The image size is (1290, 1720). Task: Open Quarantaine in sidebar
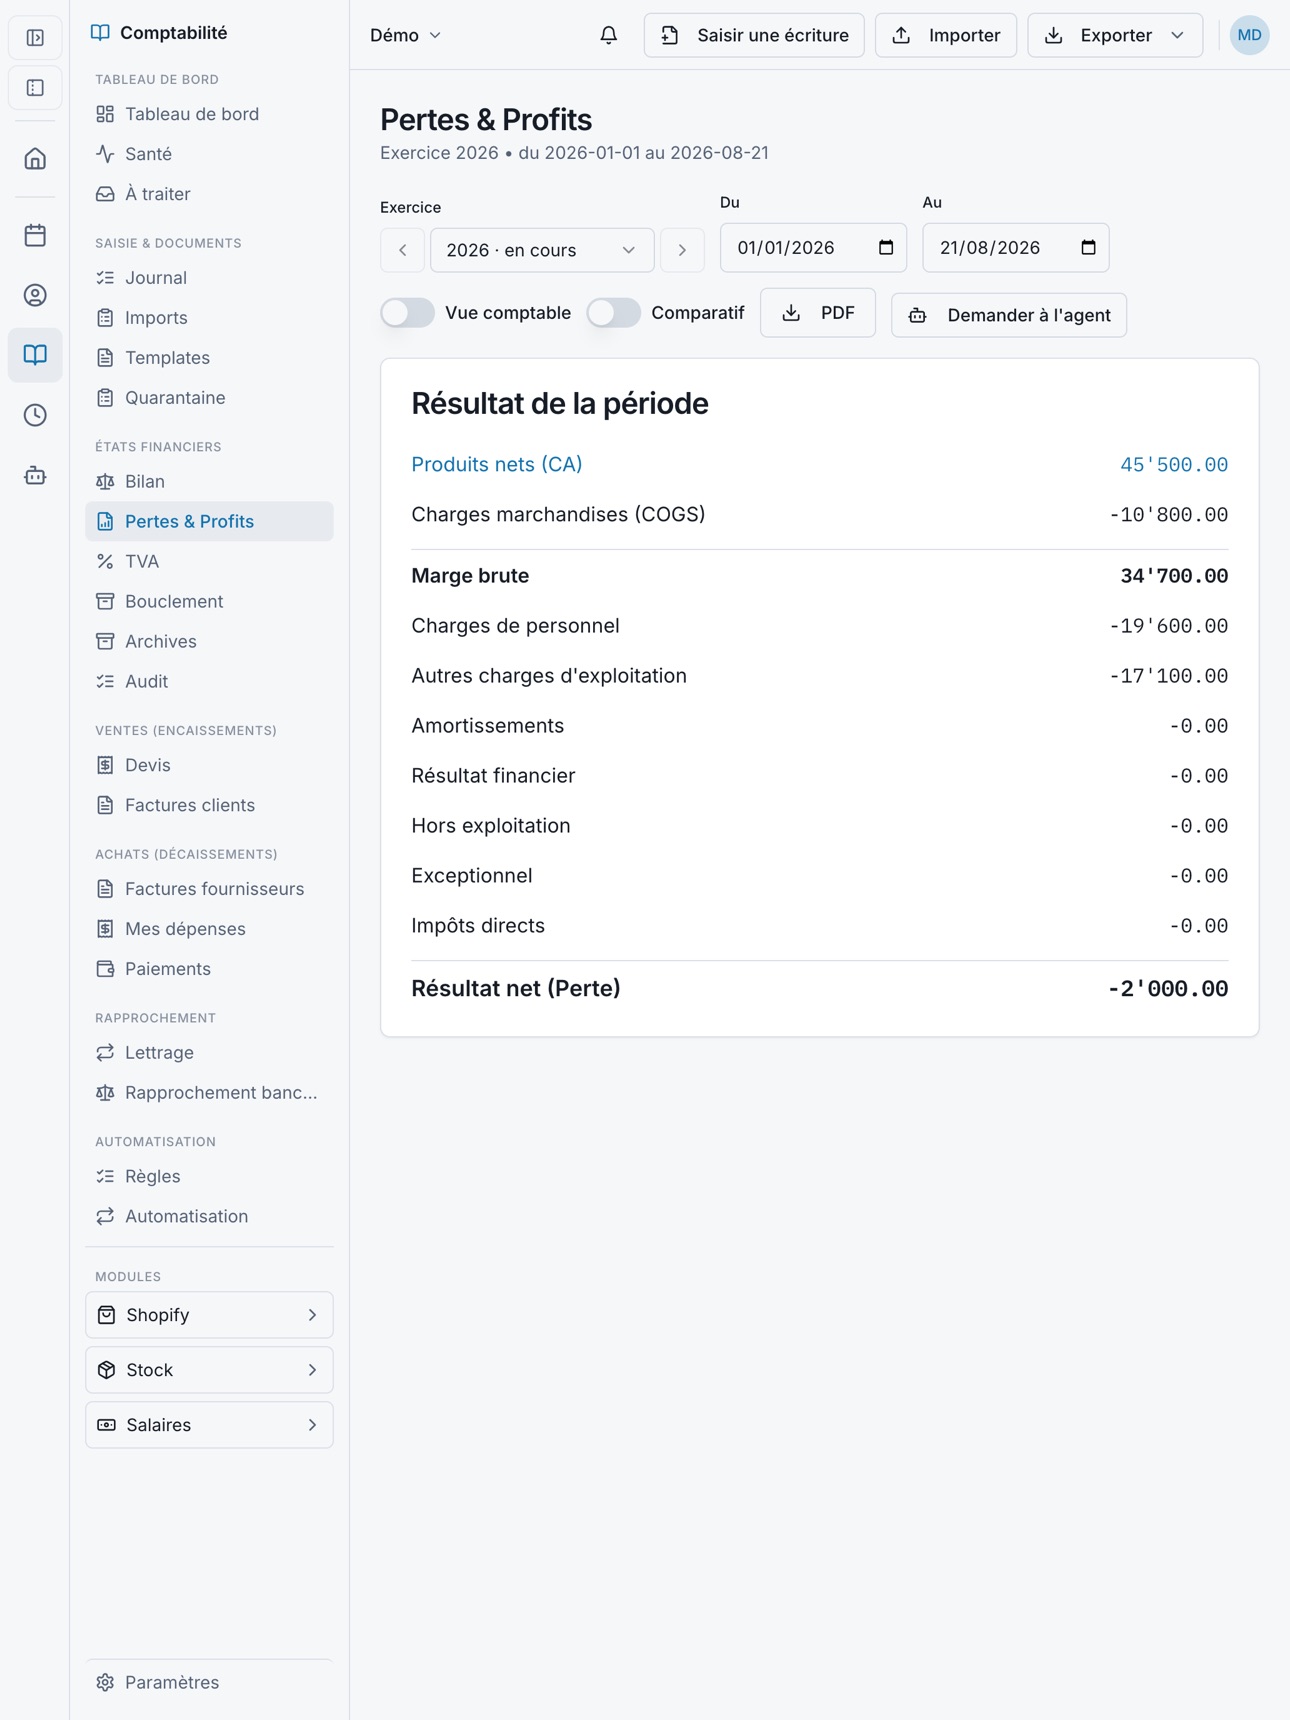209,397
